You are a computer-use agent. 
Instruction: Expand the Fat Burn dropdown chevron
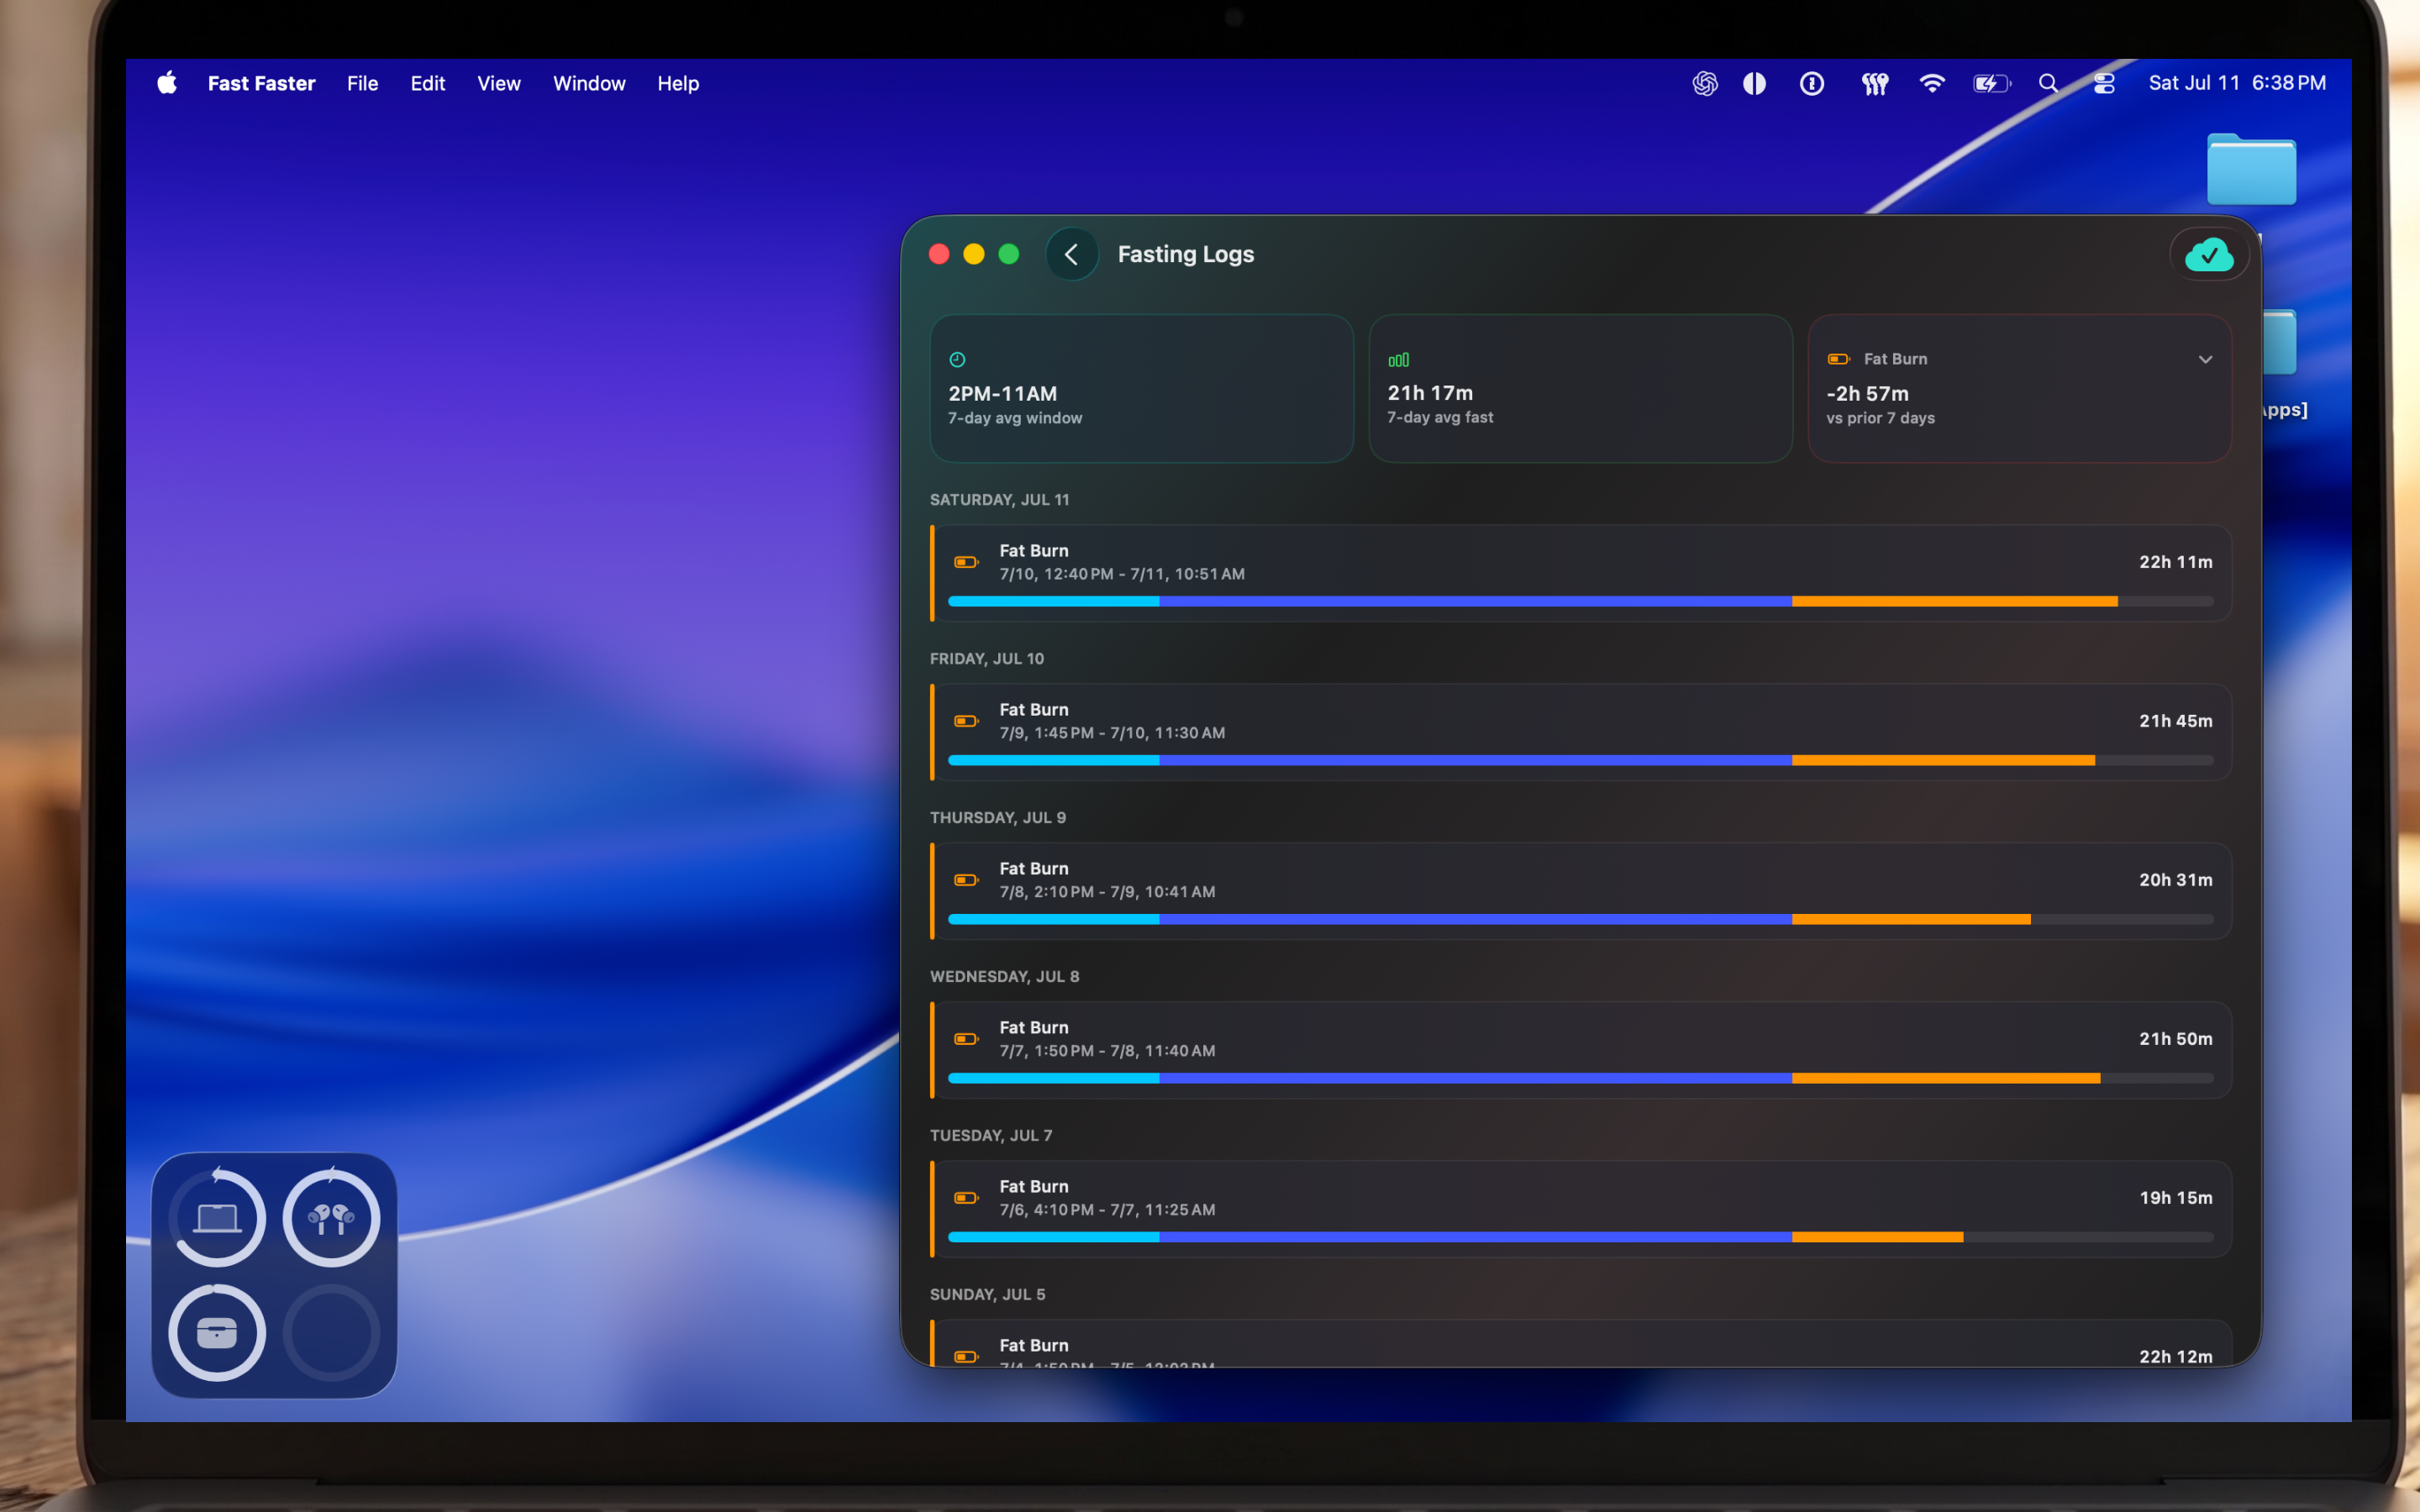(x=2205, y=359)
